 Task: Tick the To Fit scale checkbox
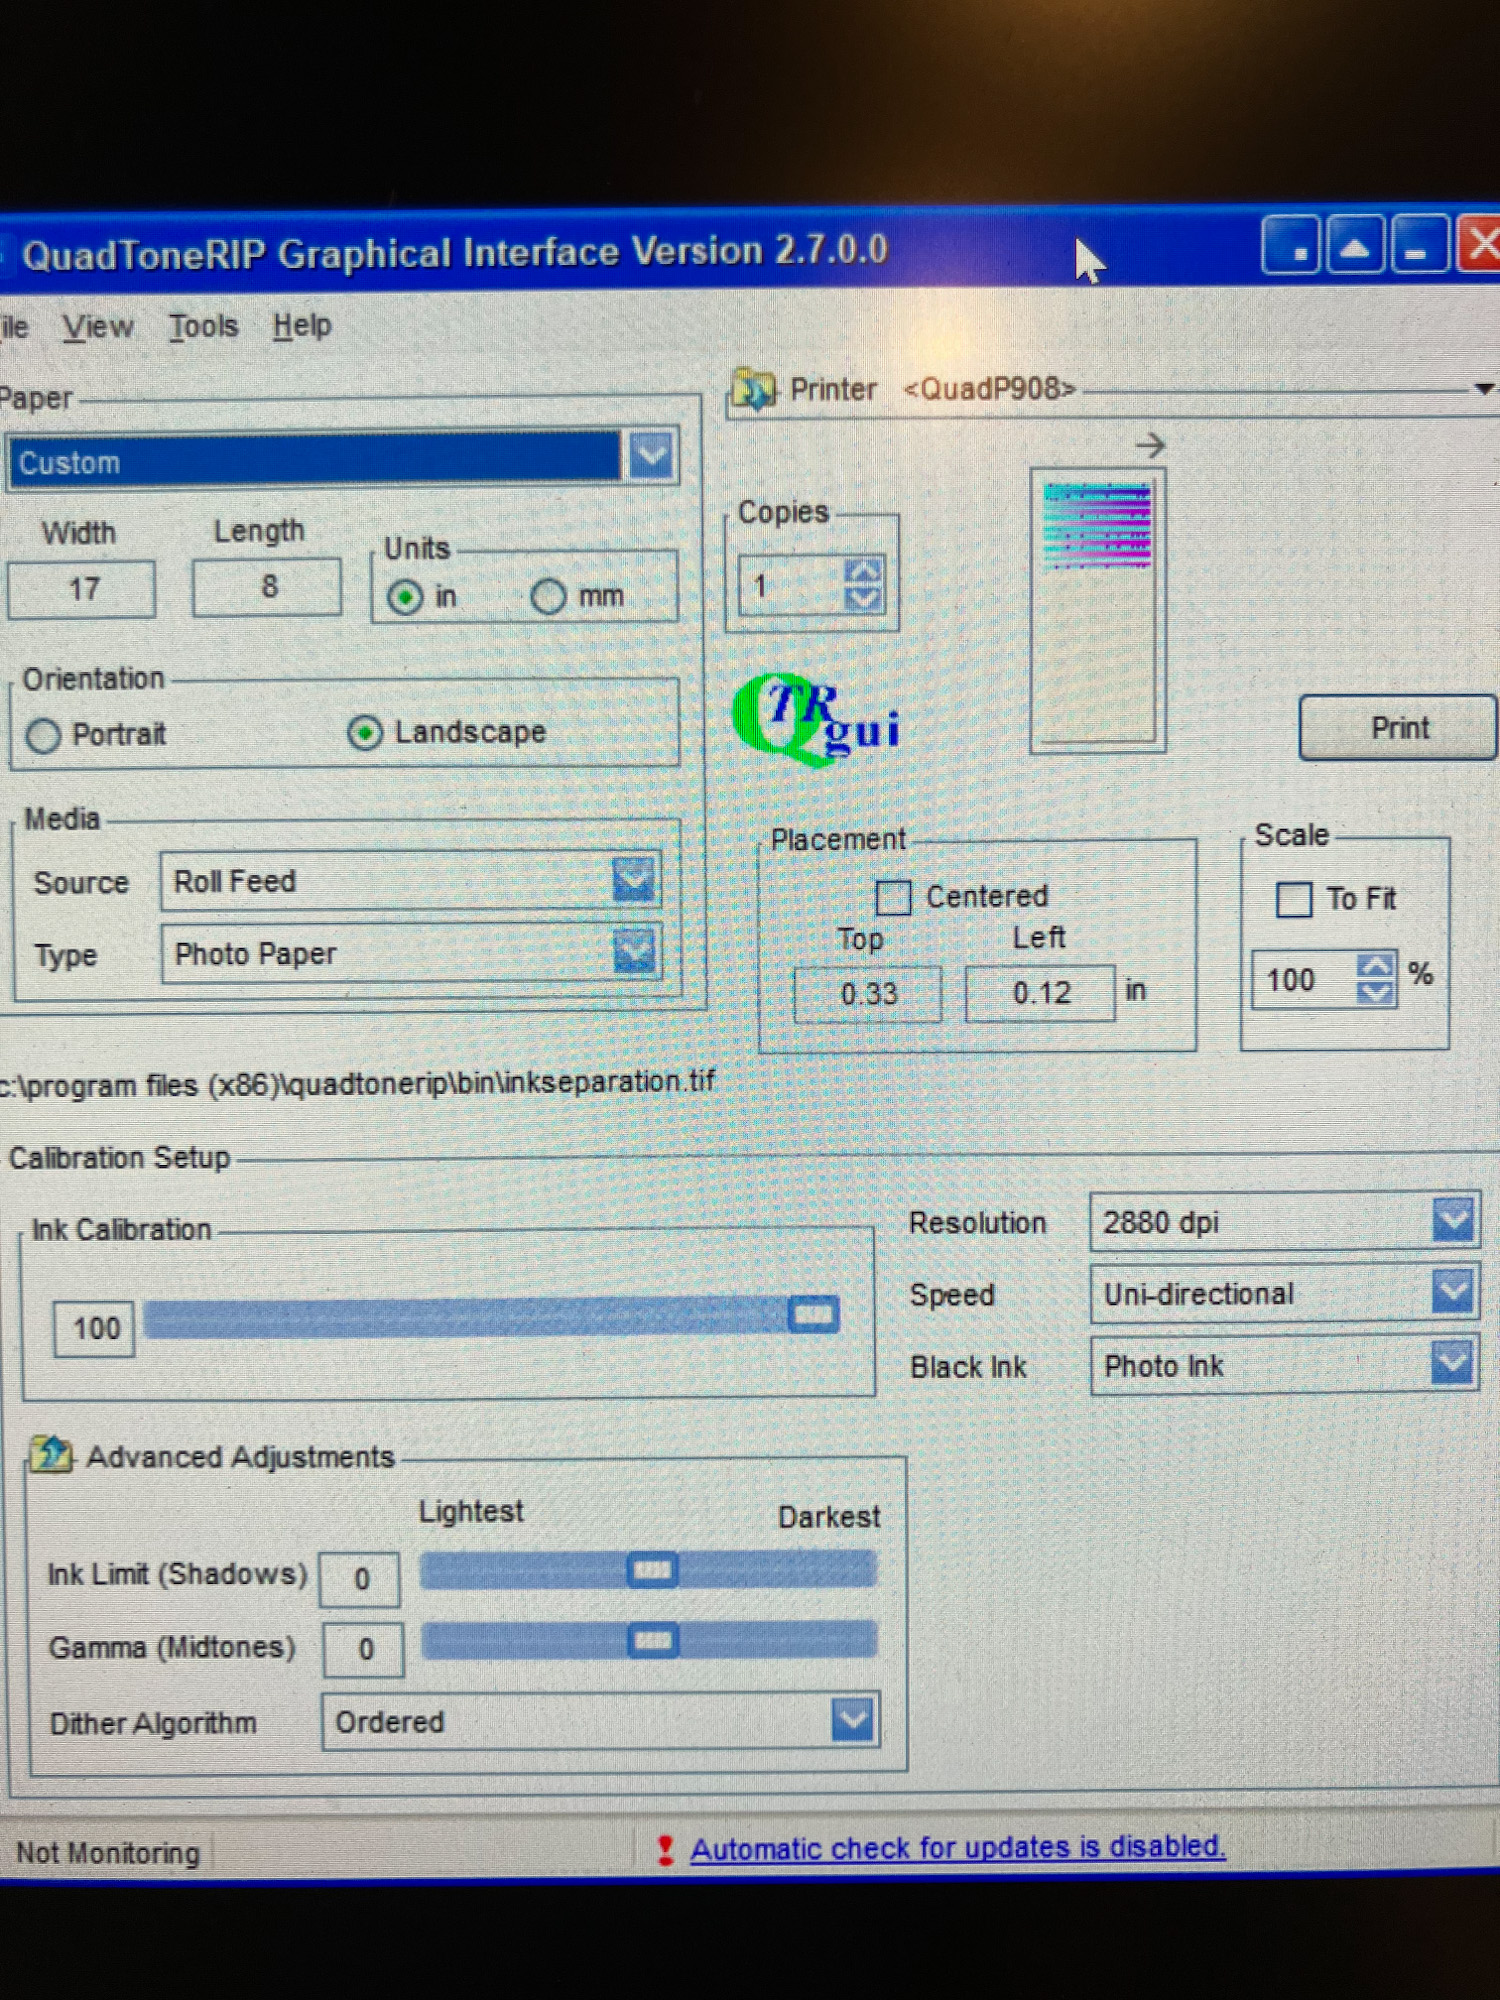(x=1293, y=899)
